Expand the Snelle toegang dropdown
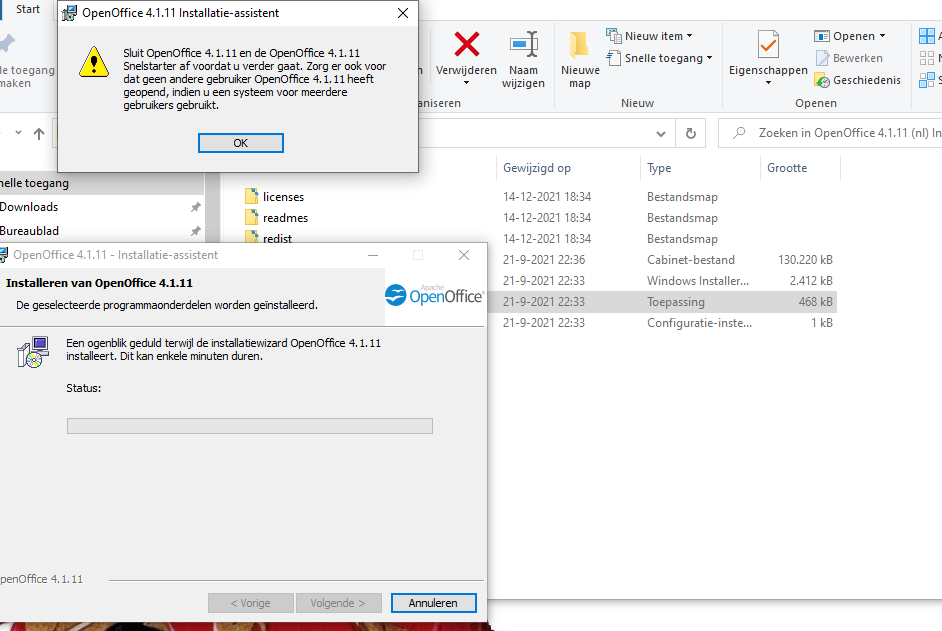This screenshot has height=631, width=942. pyautogui.click(x=660, y=58)
